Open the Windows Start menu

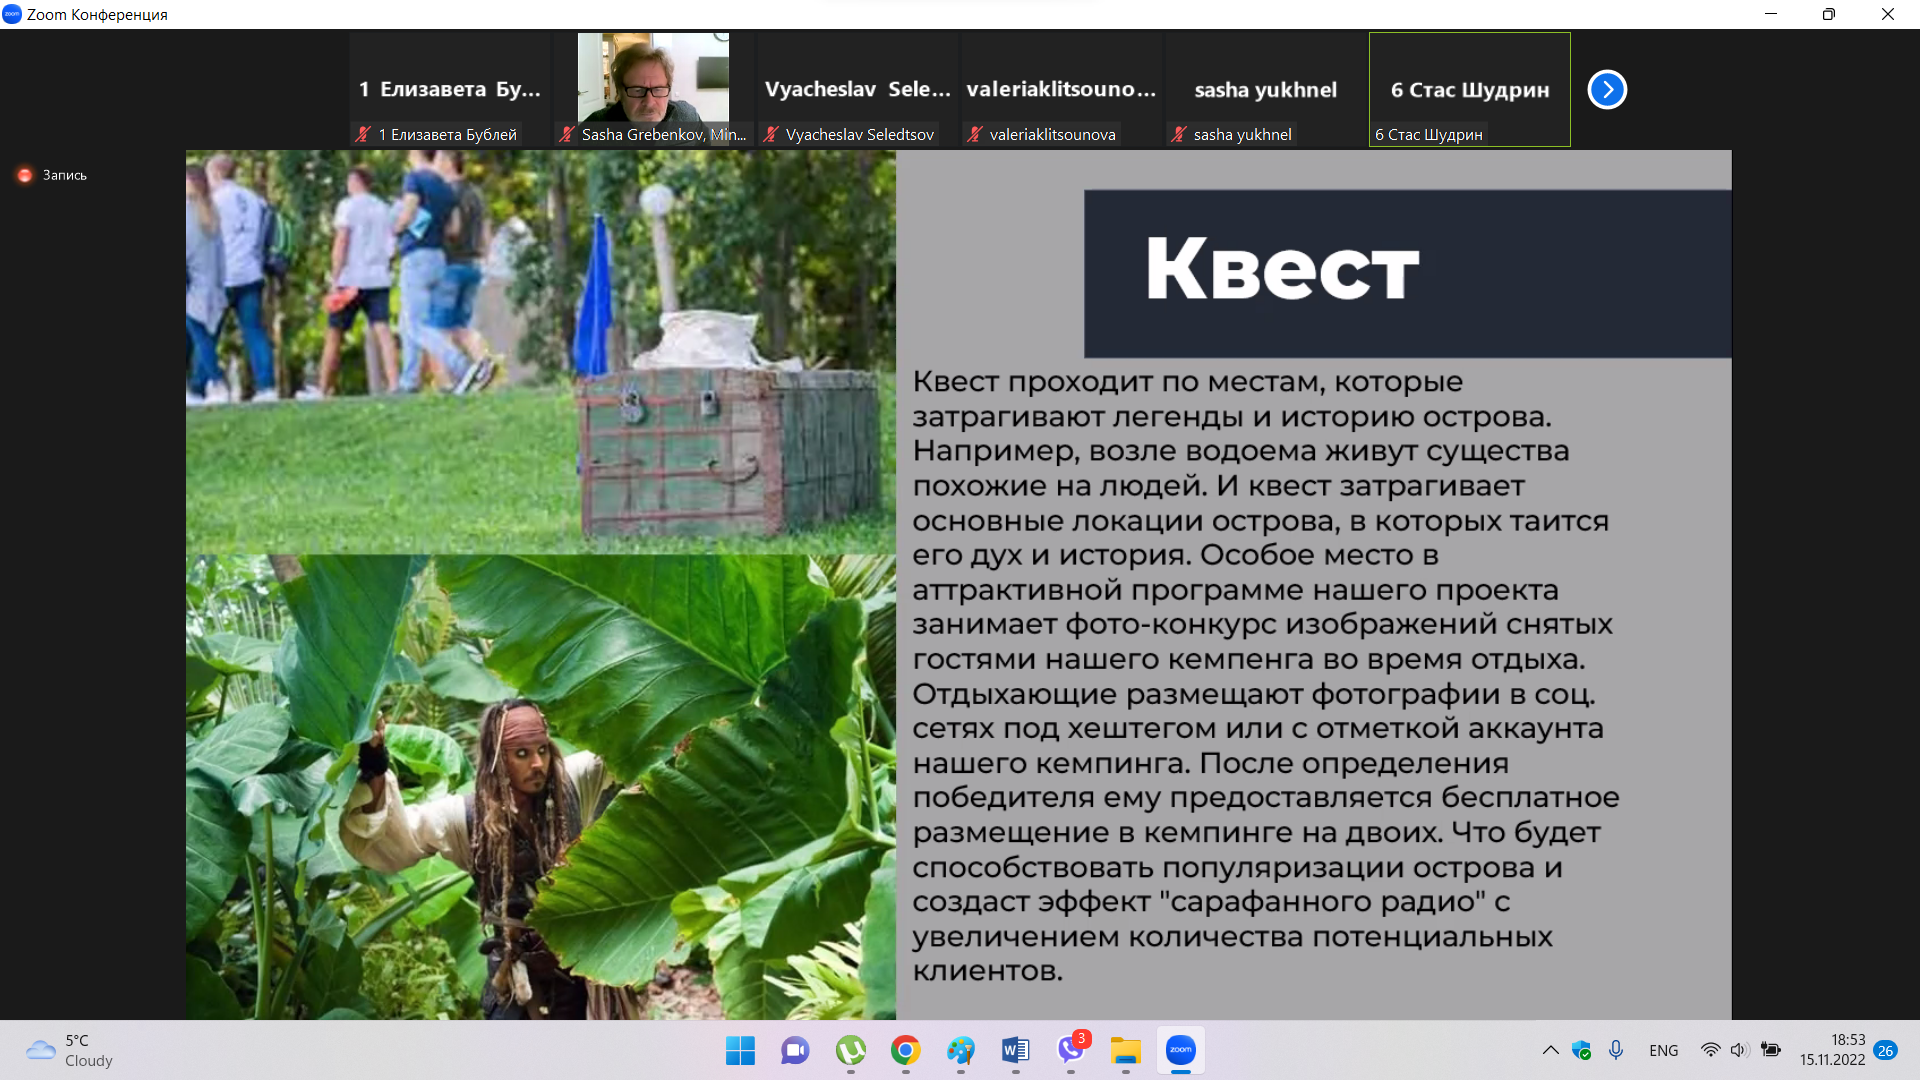740,1050
